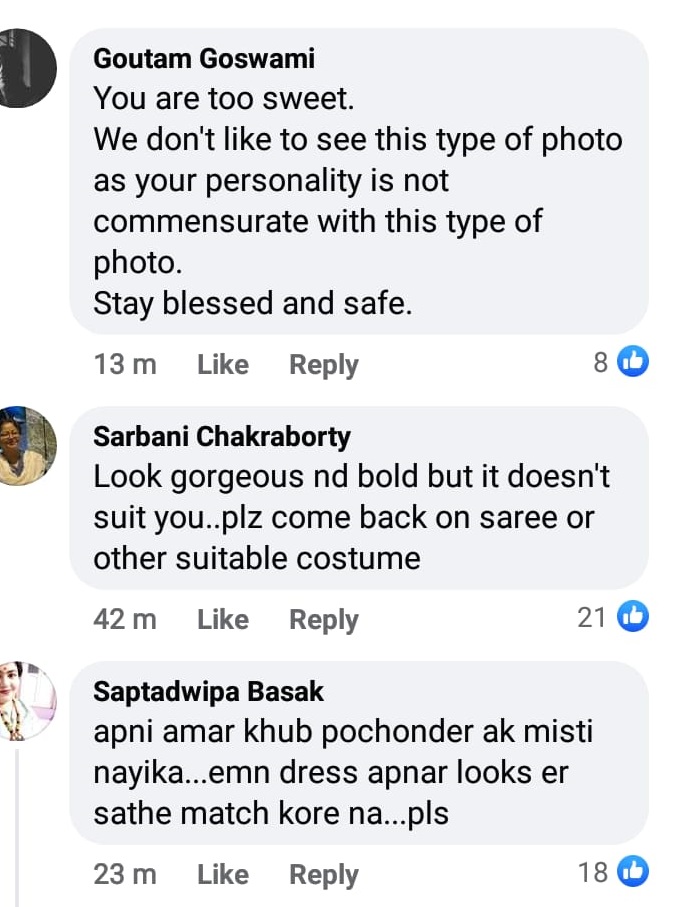
Task: Reply to Goutam Goswami's comment
Action: coord(323,365)
